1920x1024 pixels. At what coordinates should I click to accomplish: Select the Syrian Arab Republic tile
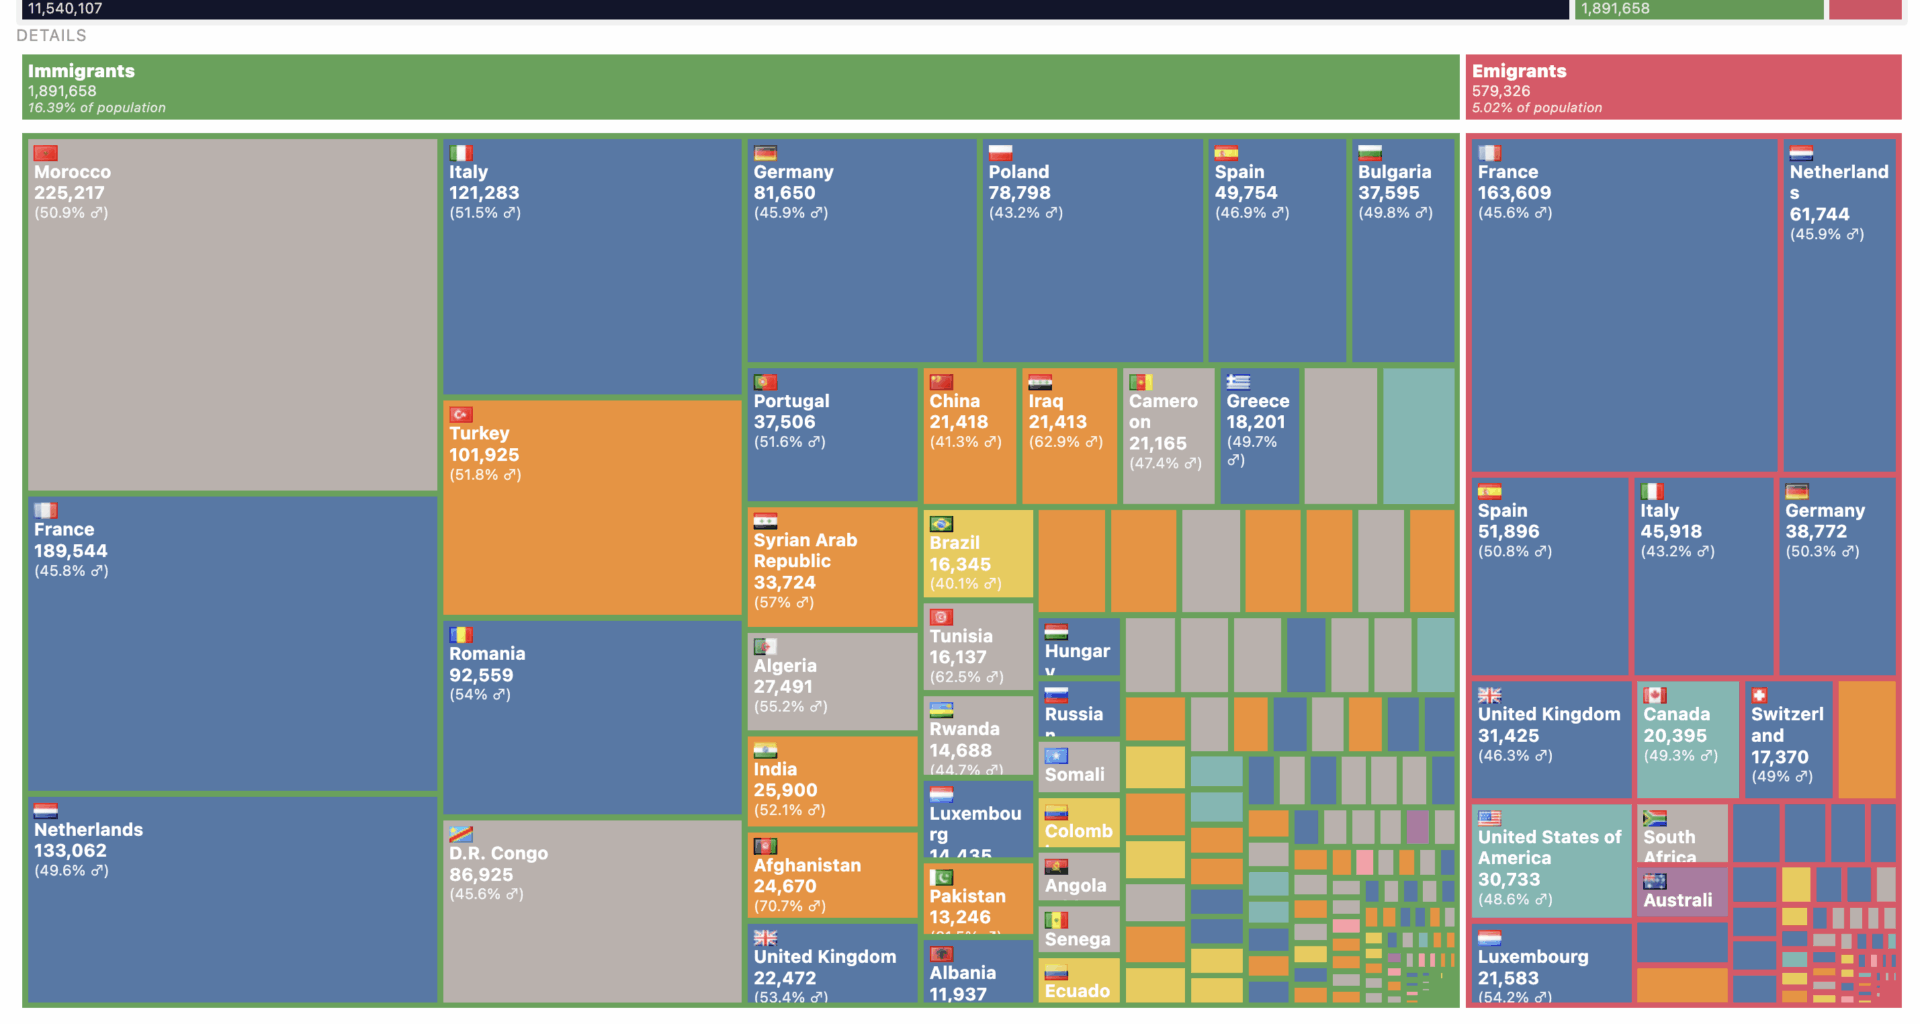pyautogui.click(x=832, y=567)
